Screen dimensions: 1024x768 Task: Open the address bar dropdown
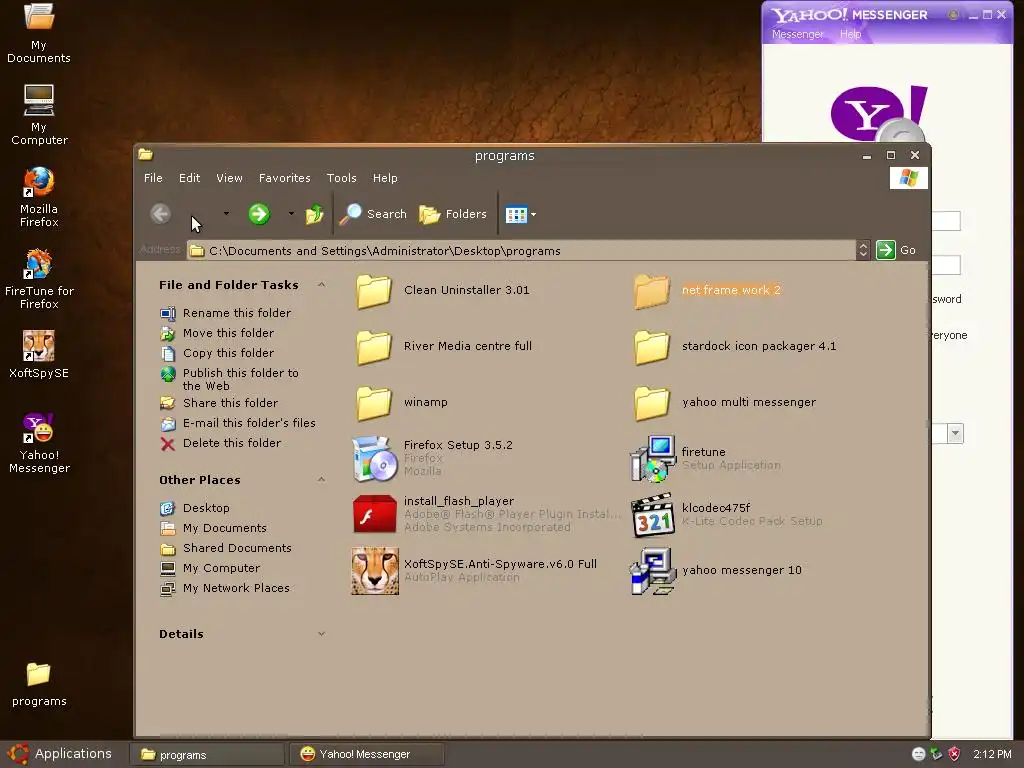863,250
